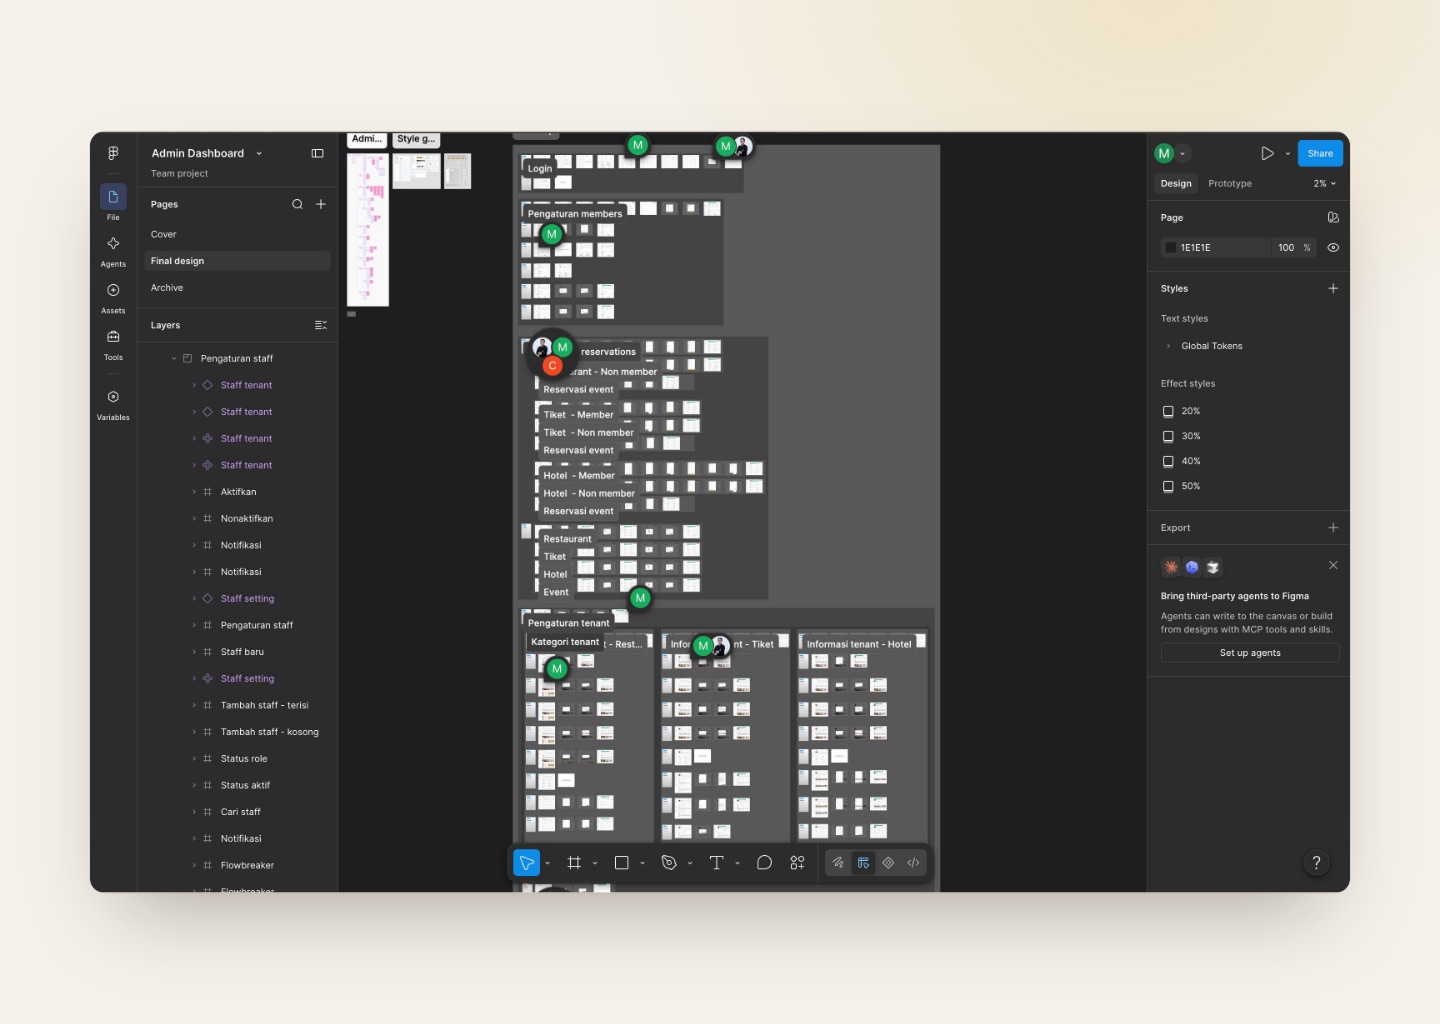The image size is (1440, 1024).
Task: Open the Tools panel in sidebar
Action: click(x=113, y=343)
